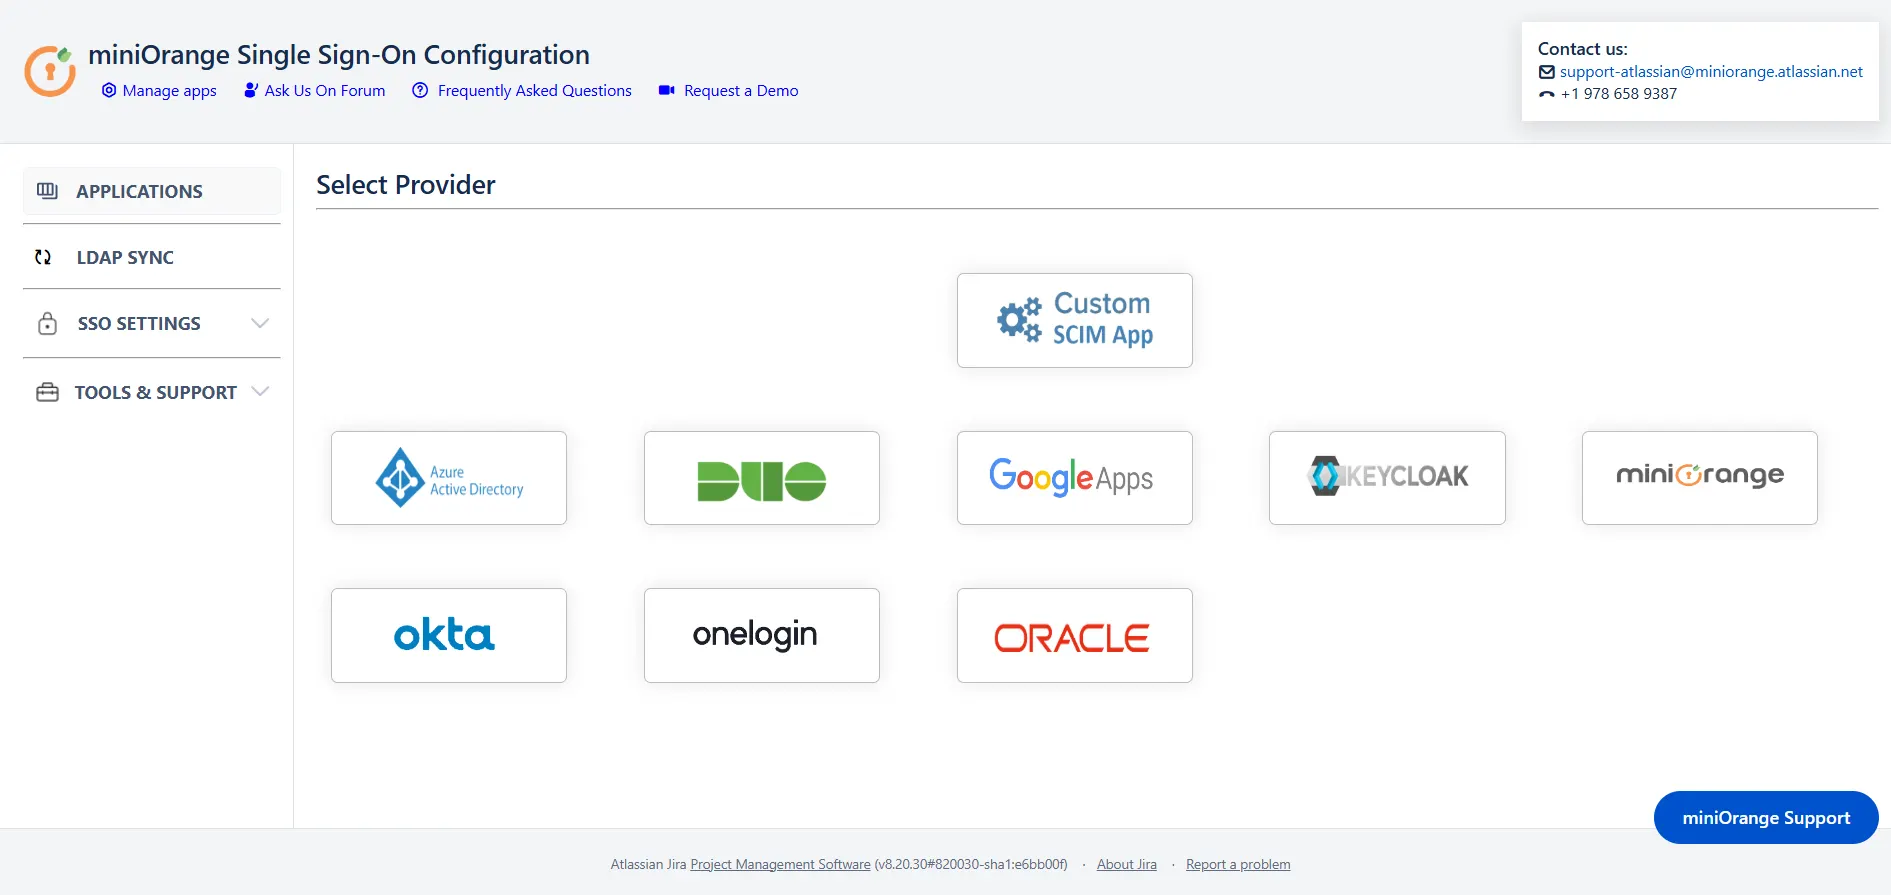Choose the Custom SCIM App provider

click(1075, 320)
